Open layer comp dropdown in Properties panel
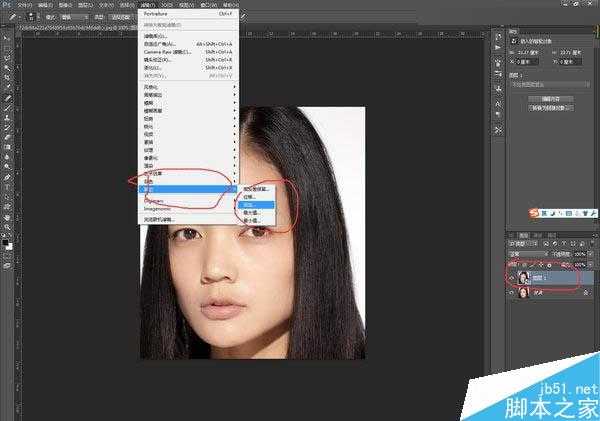The width and height of the screenshot is (600, 421). click(551, 84)
